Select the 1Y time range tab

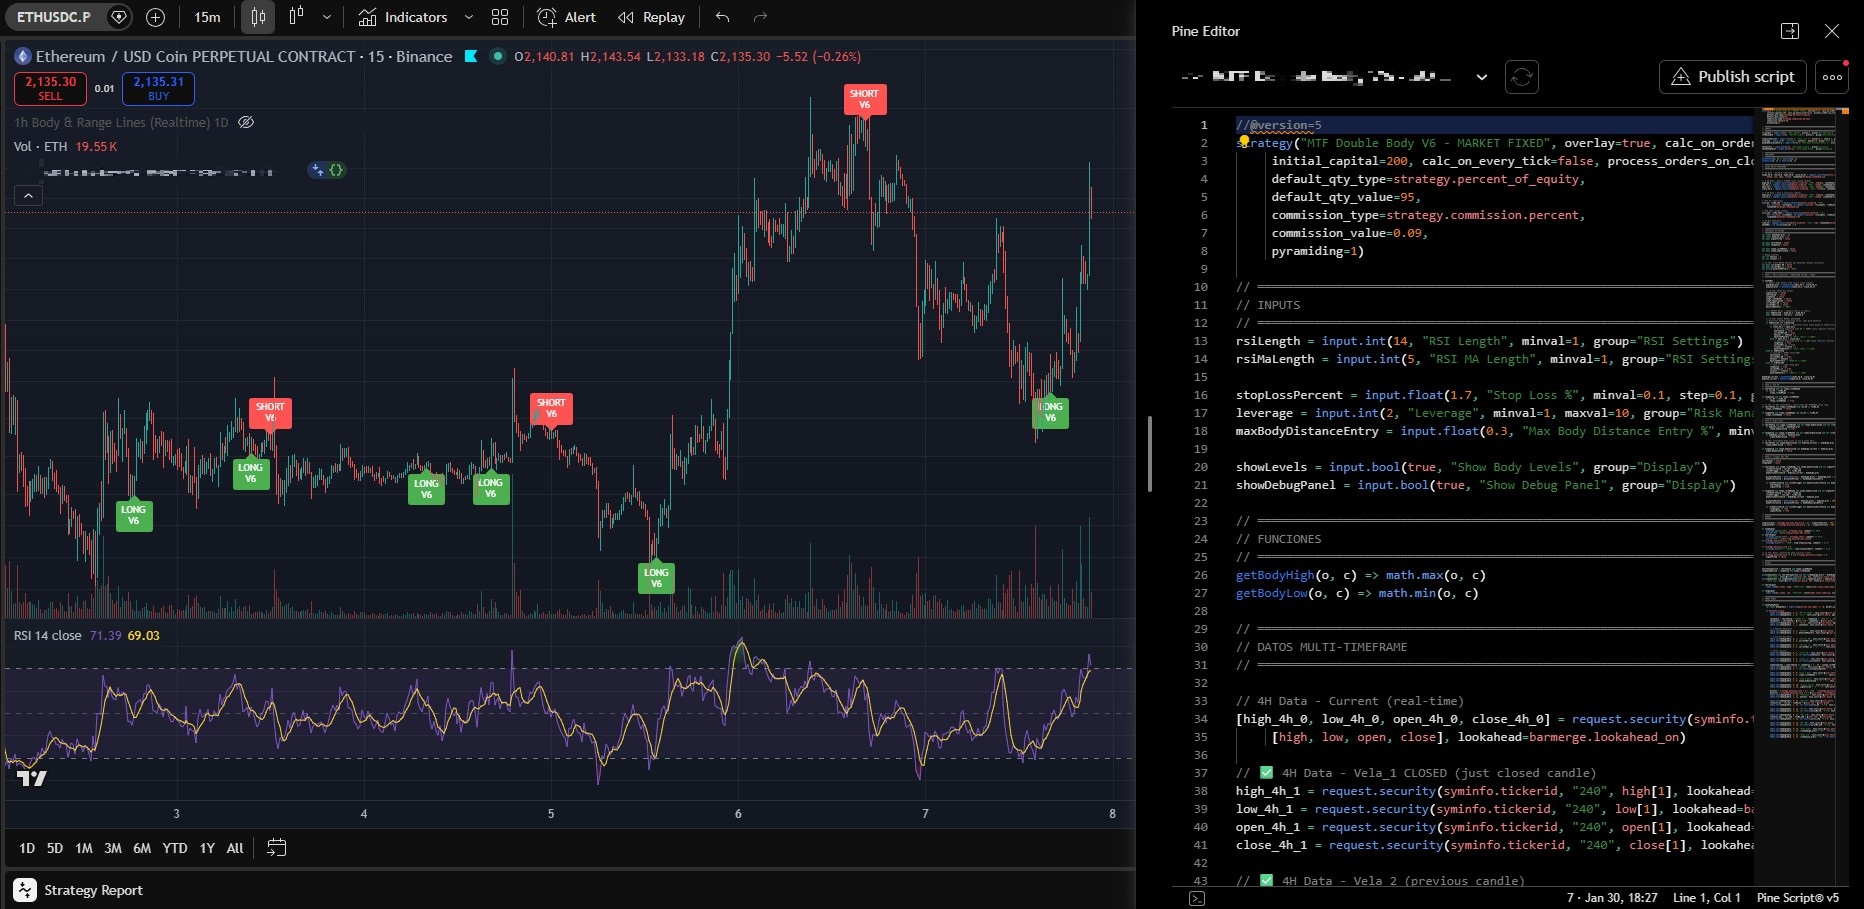point(206,847)
